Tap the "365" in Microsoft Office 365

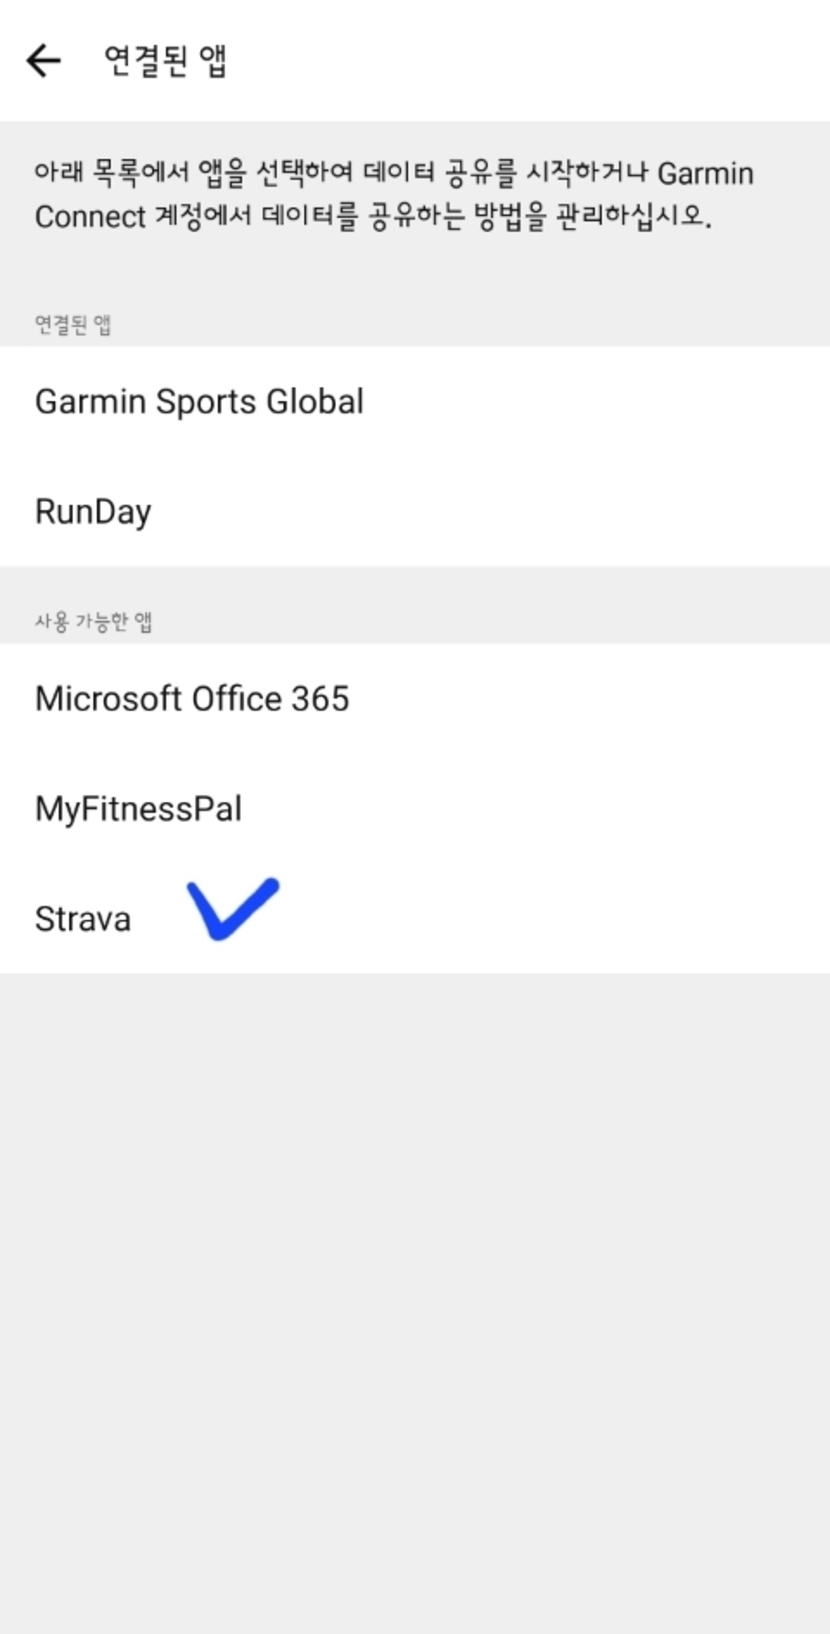coord(321,699)
